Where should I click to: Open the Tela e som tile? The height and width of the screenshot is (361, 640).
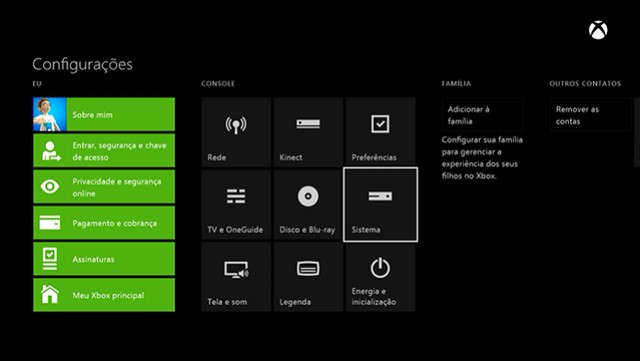(236, 277)
